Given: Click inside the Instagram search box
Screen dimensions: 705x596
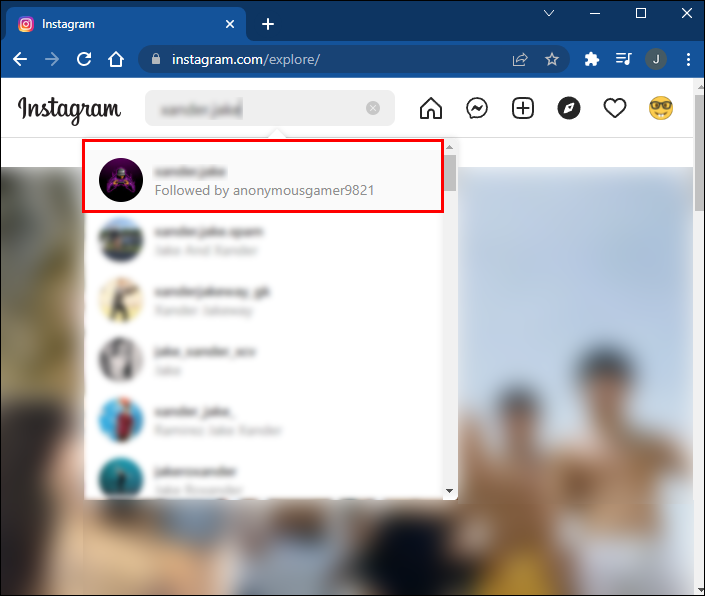Looking at the screenshot, I should pyautogui.click(x=270, y=108).
